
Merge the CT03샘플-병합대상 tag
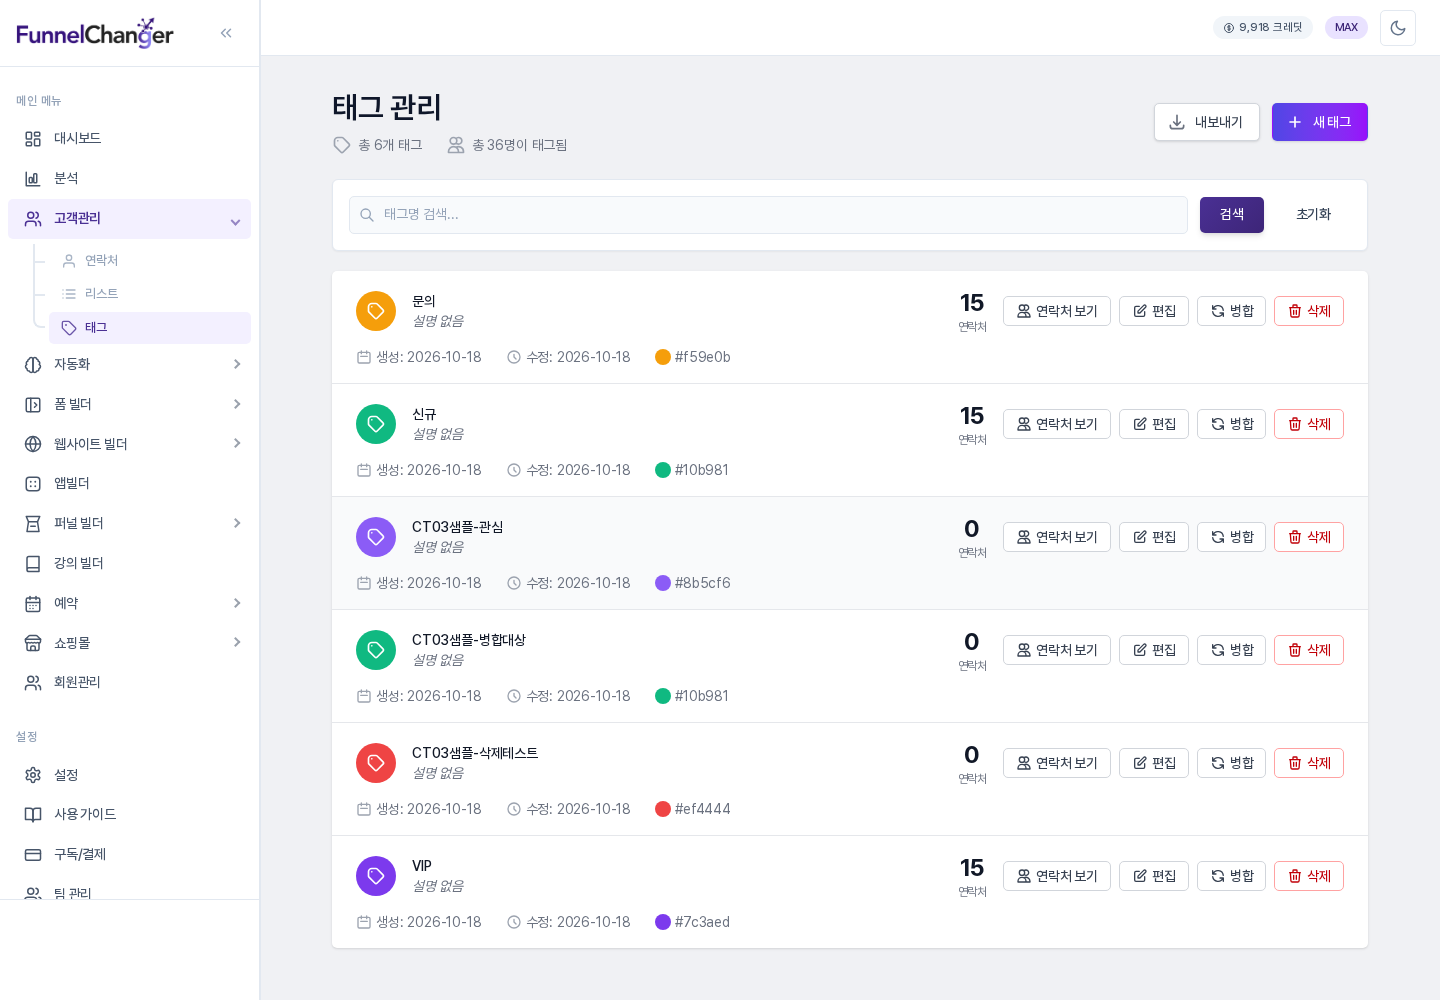[x=1232, y=650]
